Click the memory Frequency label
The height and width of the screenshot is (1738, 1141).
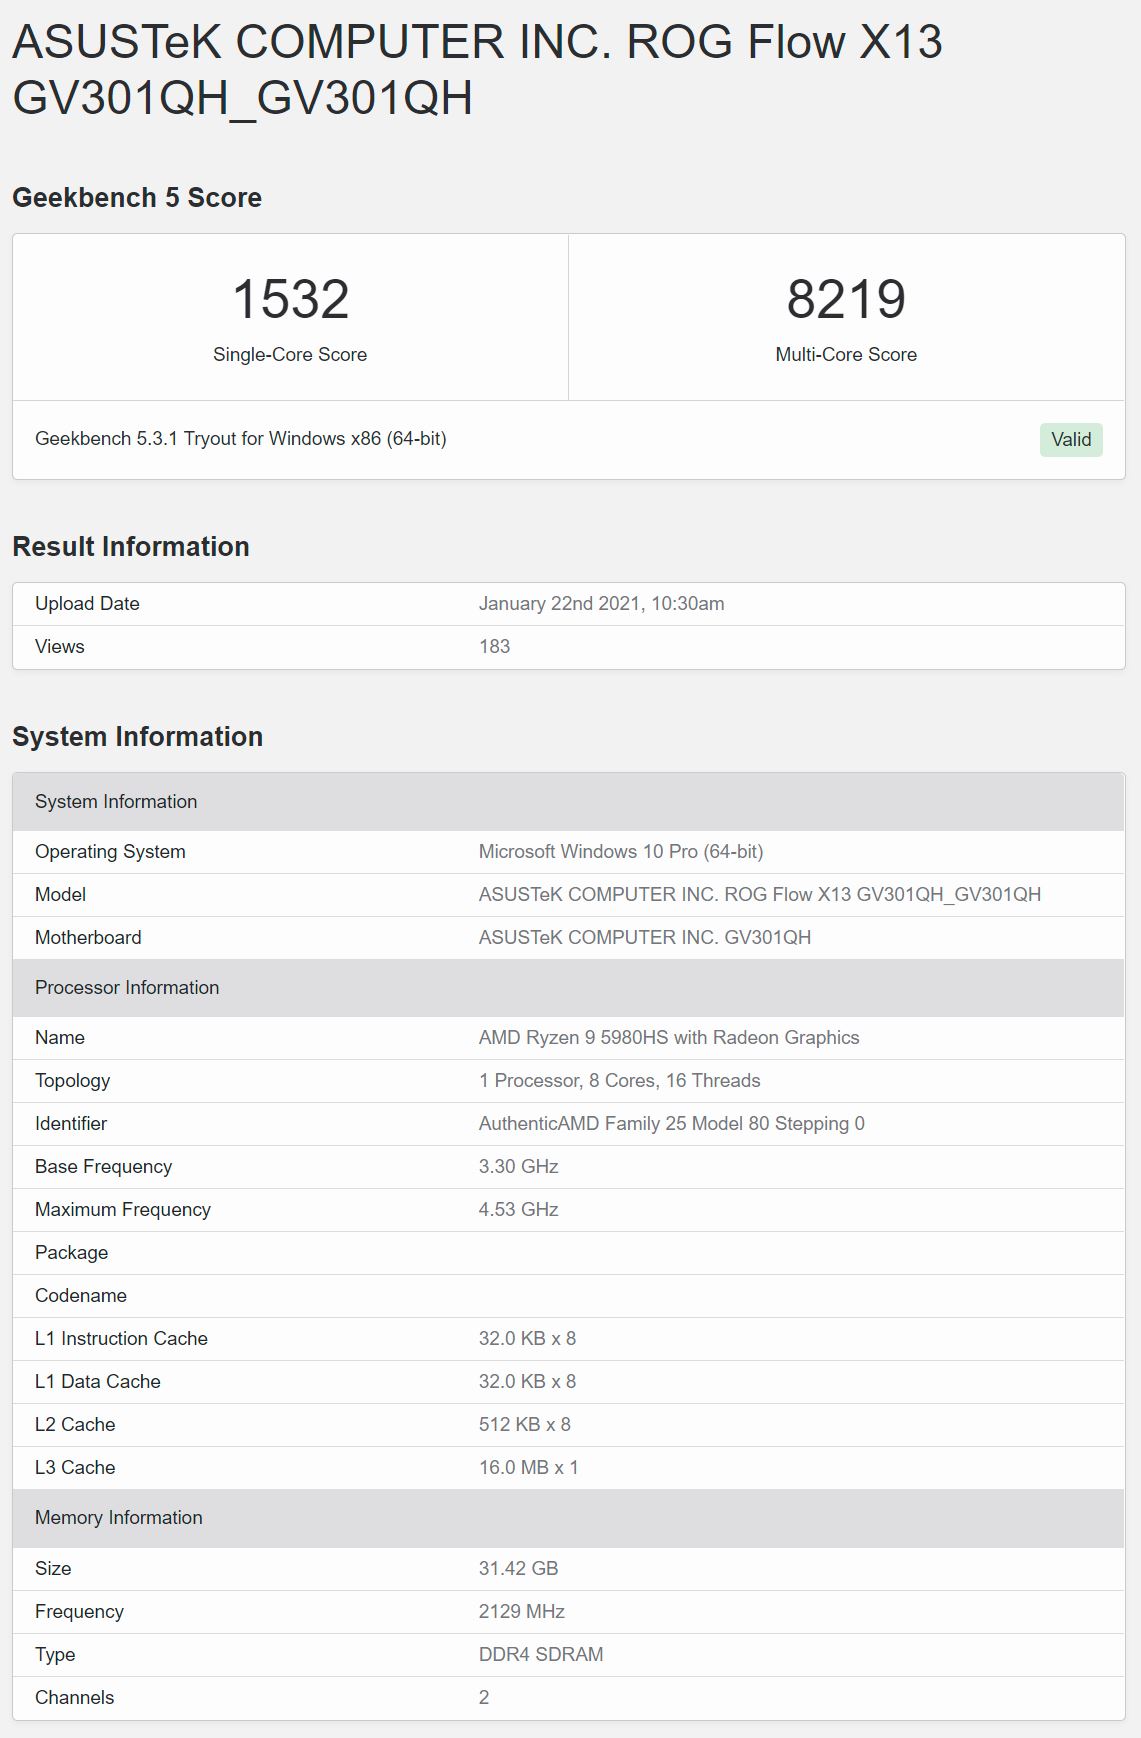(80, 1612)
